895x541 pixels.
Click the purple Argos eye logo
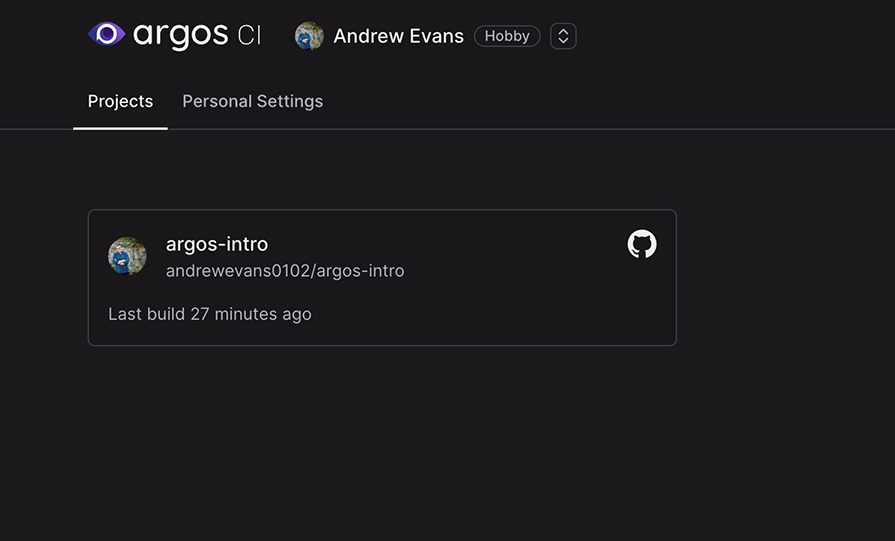click(107, 34)
